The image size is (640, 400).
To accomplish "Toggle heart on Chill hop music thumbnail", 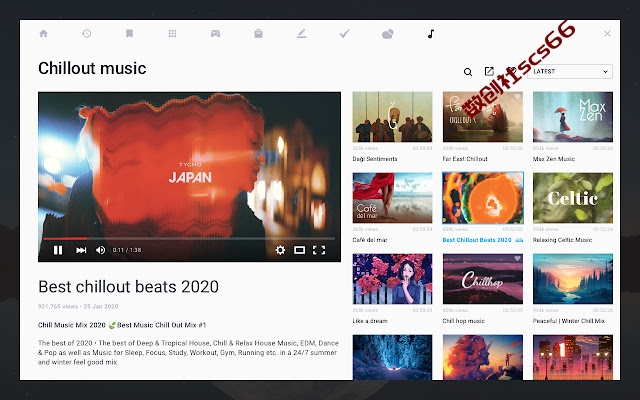I will 517,258.
